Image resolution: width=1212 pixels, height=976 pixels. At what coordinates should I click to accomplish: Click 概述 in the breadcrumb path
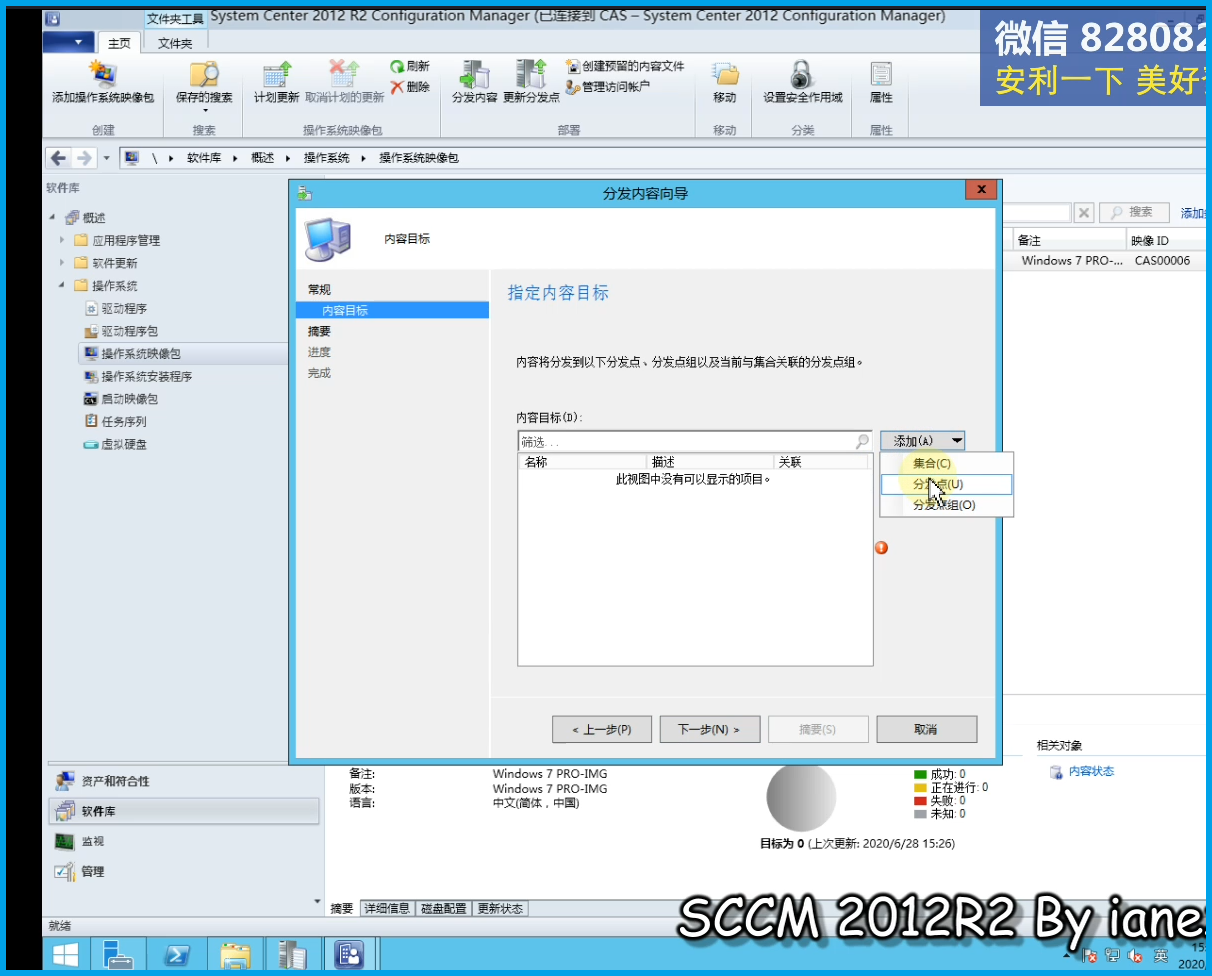263,158
